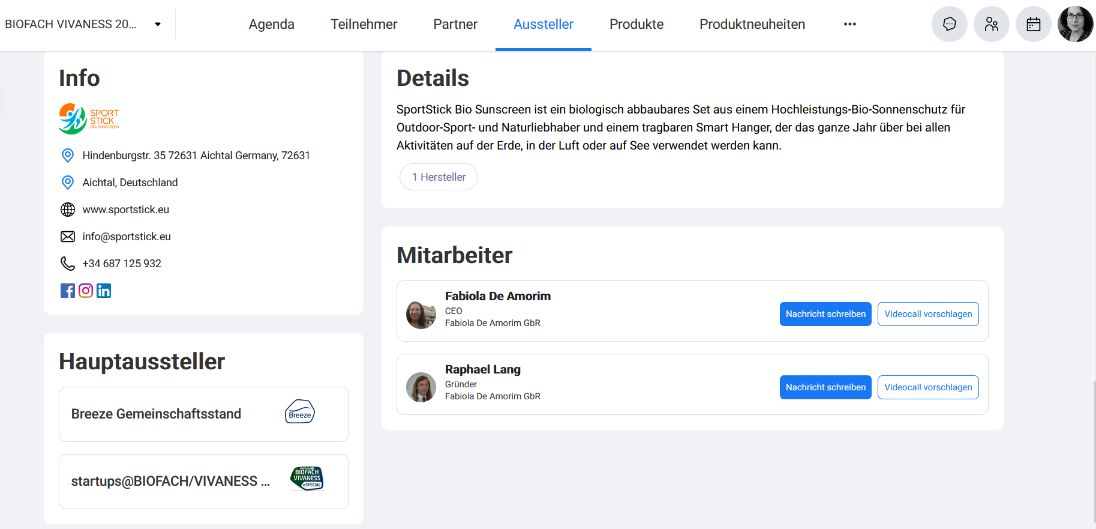Open SportStick Instagram profile icon
This screenshot has height=529, width=1096.
point(86,291)
